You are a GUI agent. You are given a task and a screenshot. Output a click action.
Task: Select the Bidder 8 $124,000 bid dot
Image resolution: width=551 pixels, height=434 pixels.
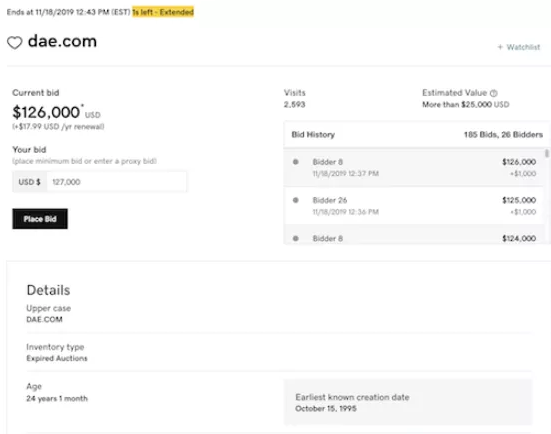(x=296, y=238)
